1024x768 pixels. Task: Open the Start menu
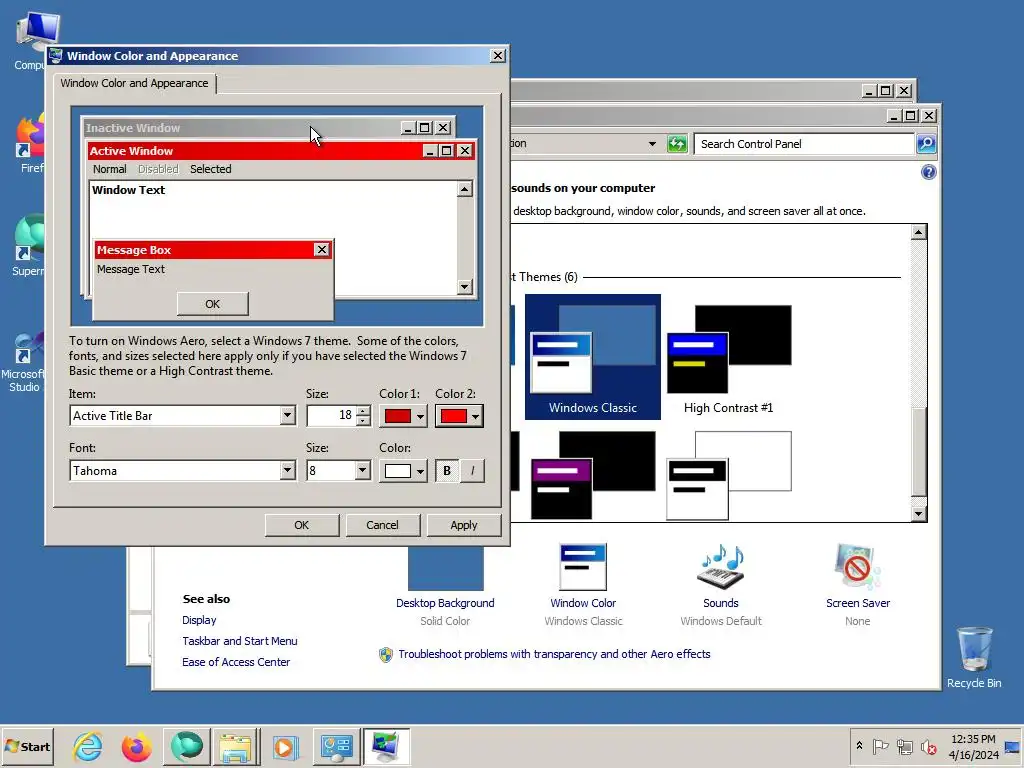pyautogui.click(x=27, y=746)
